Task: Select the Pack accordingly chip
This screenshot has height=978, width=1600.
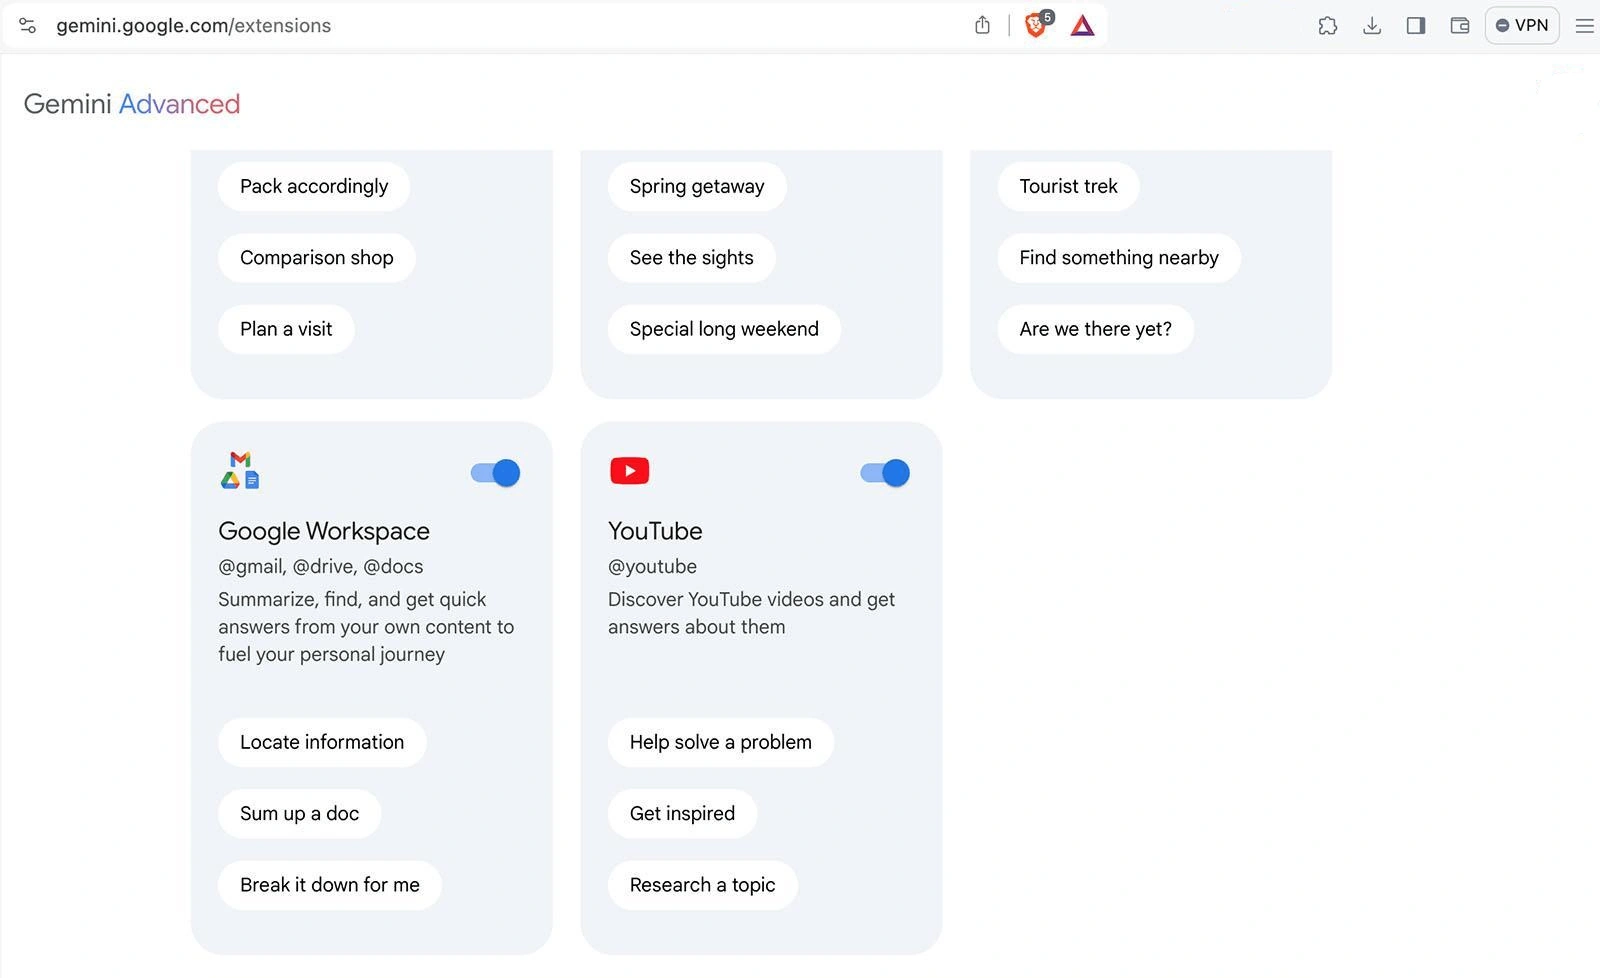Action: [x=314, y=187]
